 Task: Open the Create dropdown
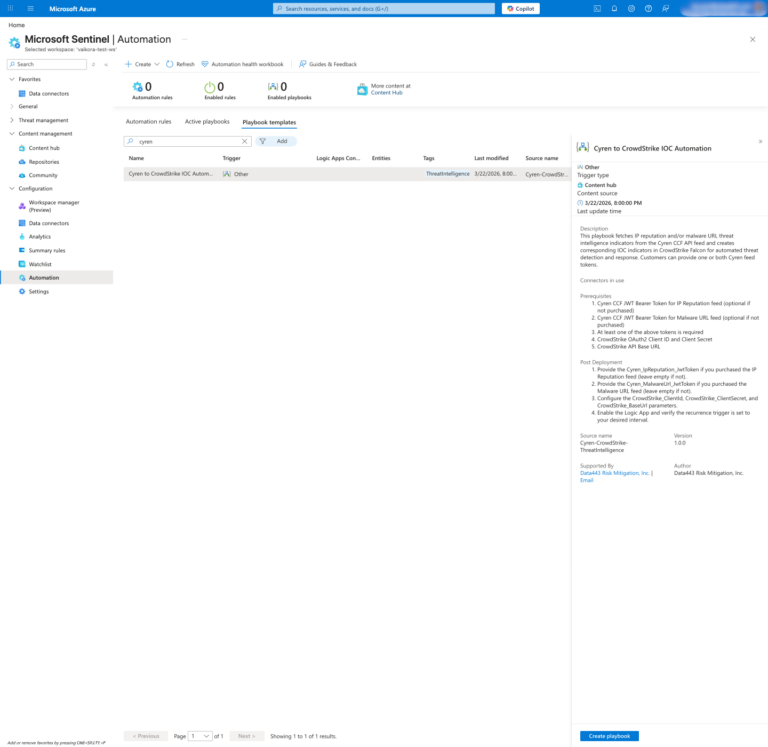pos(142,64)
